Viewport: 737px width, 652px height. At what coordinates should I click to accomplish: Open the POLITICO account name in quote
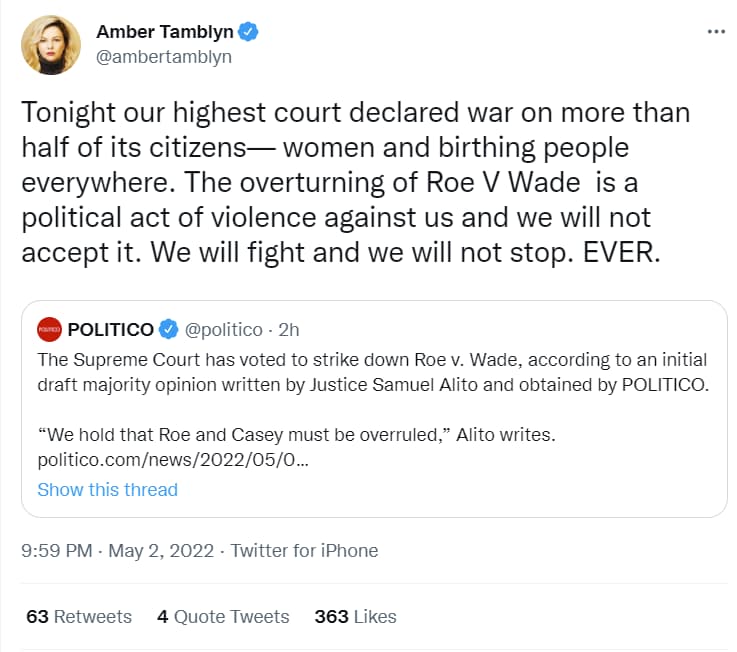110,330
